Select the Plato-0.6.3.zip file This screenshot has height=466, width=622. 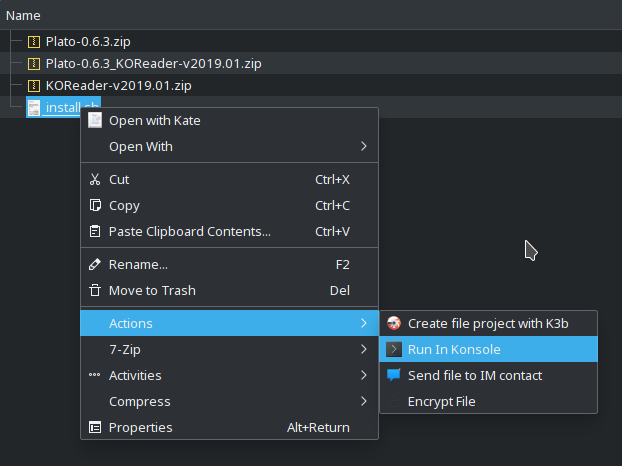88,42
